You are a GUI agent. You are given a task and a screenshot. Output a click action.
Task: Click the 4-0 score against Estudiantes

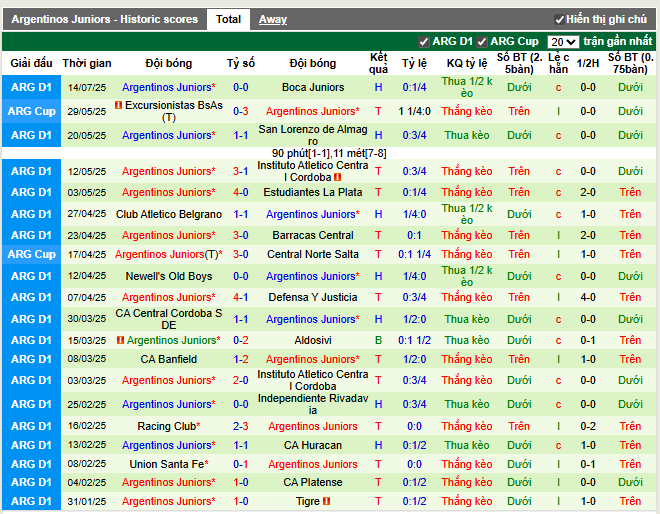[241, 192]
